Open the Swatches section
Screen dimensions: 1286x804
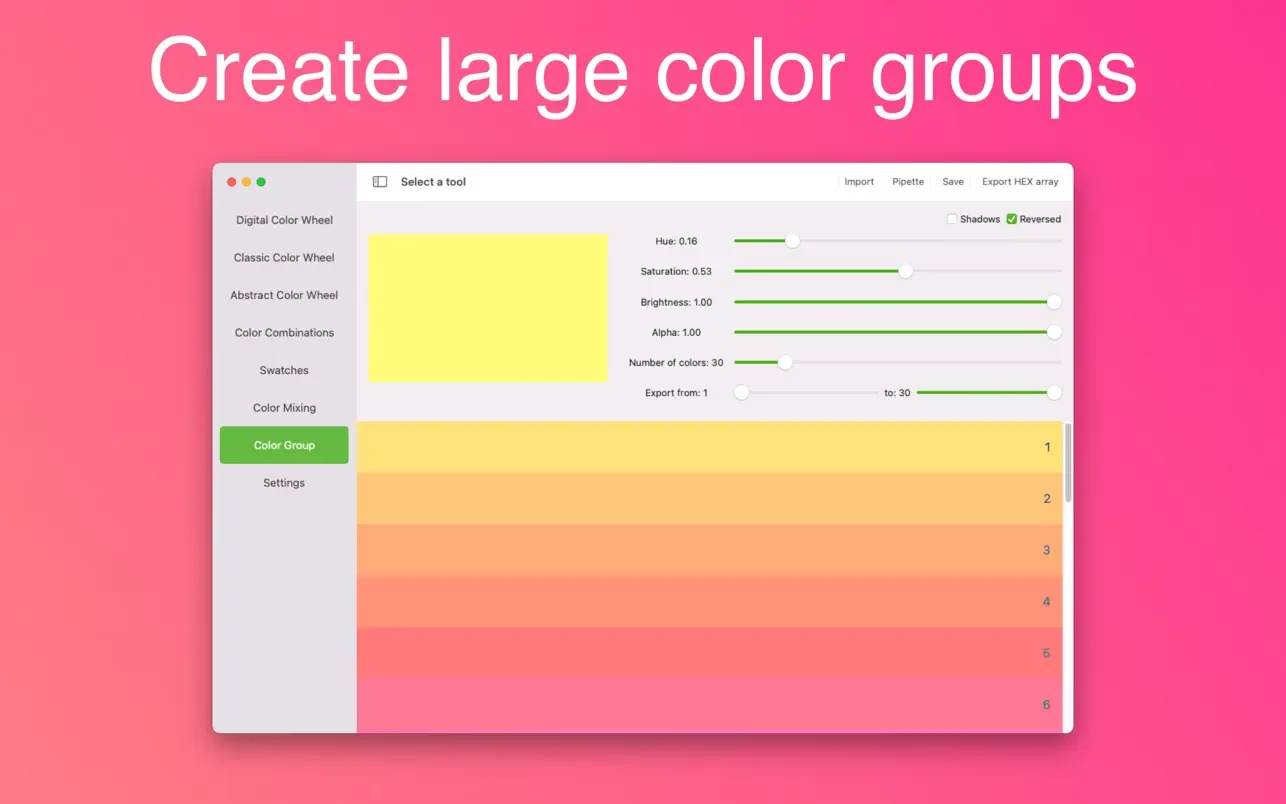click(283, 370)
